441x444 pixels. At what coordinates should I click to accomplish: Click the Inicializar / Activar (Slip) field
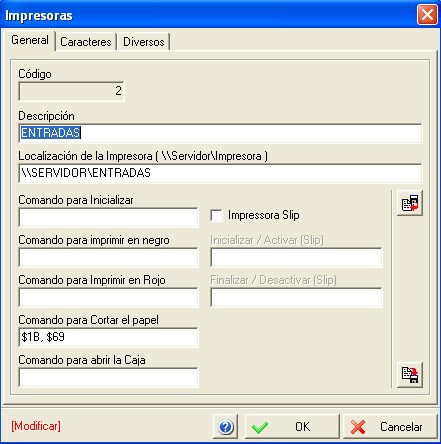pos(296,257)
